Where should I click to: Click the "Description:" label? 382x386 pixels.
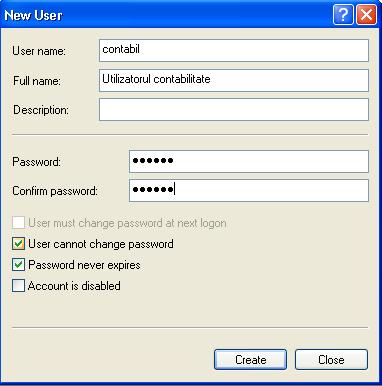click(x=41, y=110)
